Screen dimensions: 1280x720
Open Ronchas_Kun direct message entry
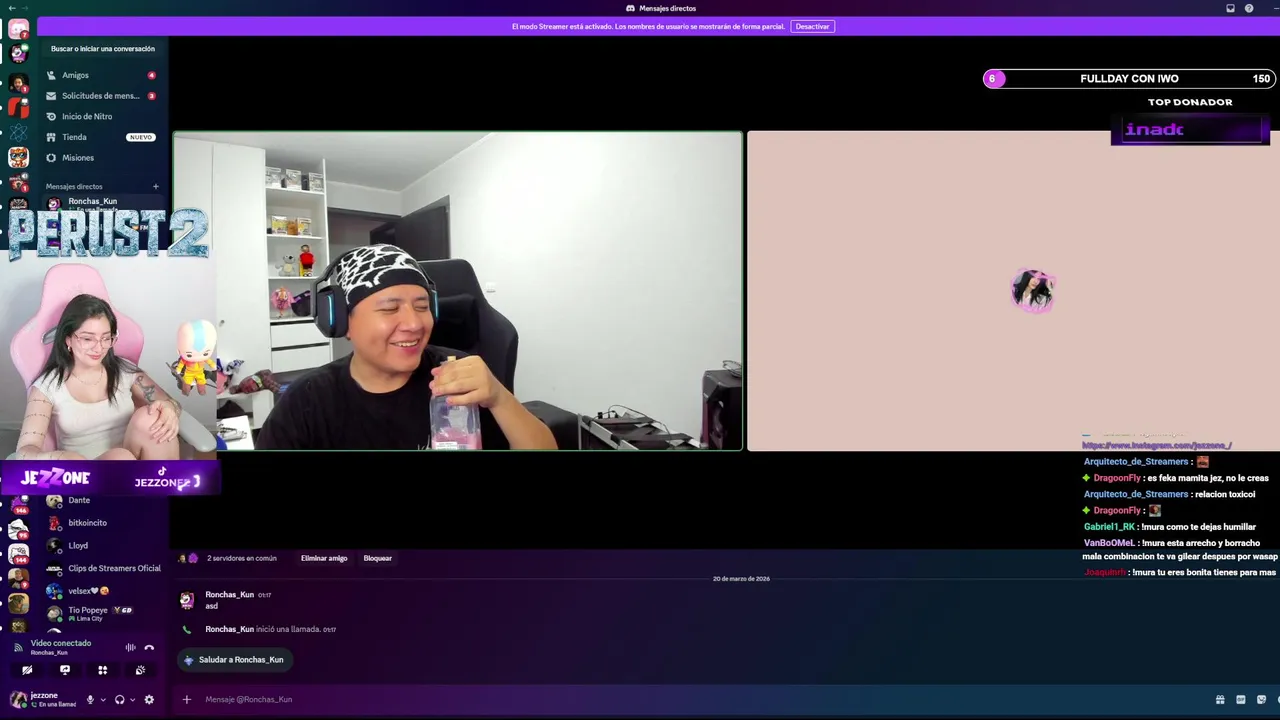click(x=101, y=202)
